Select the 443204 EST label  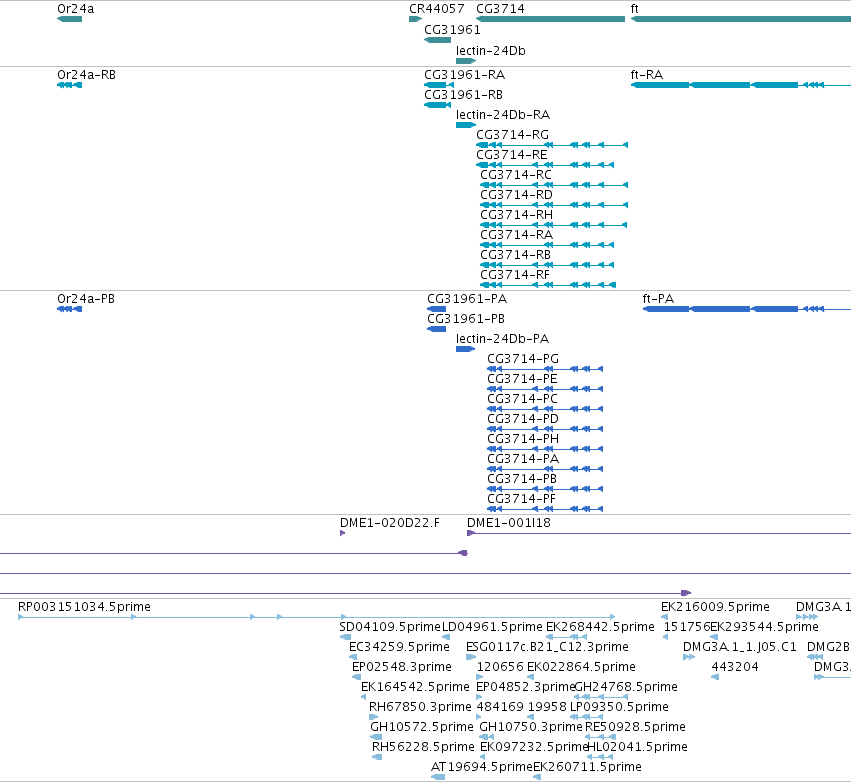[735, 667]
